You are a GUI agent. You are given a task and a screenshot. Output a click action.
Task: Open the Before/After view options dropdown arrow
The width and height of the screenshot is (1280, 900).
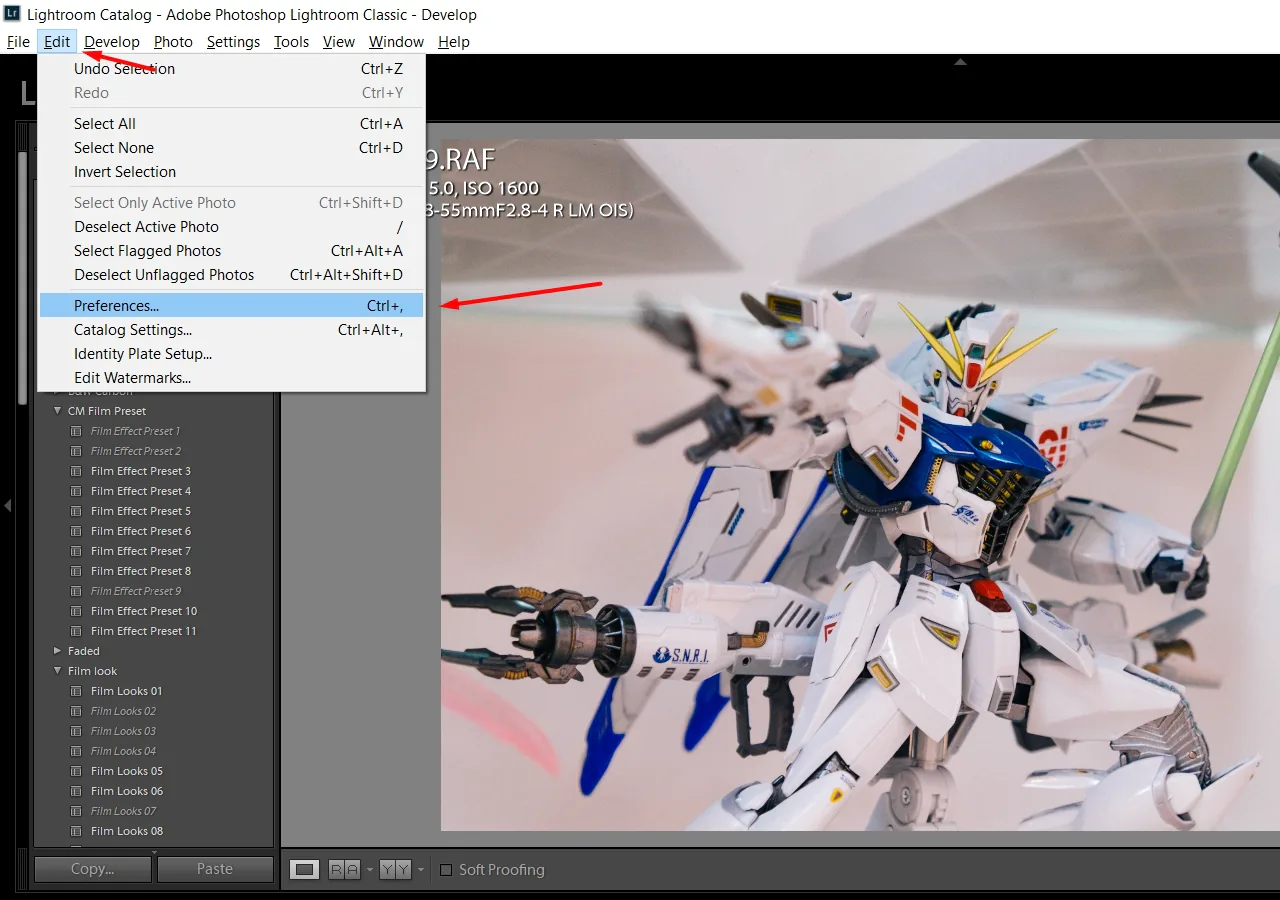click(x=421, y=870)
